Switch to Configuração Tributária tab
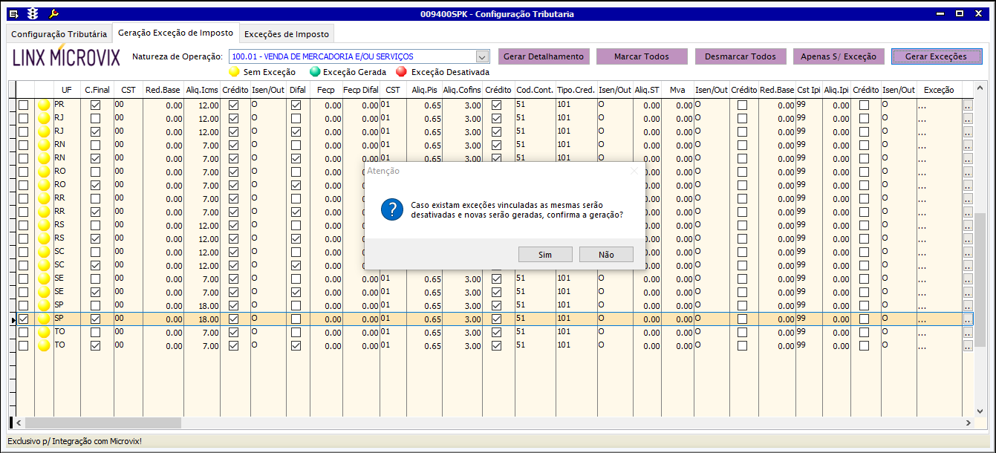The image size is (999, 455). pyautogui.click(x=57, y=34)
